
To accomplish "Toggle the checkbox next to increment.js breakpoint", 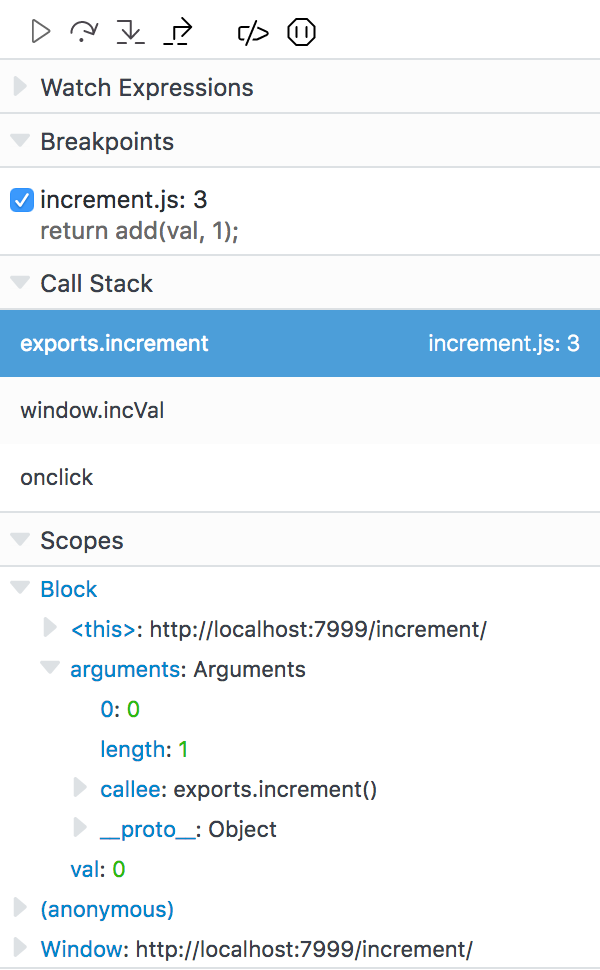I will point(21,200).
